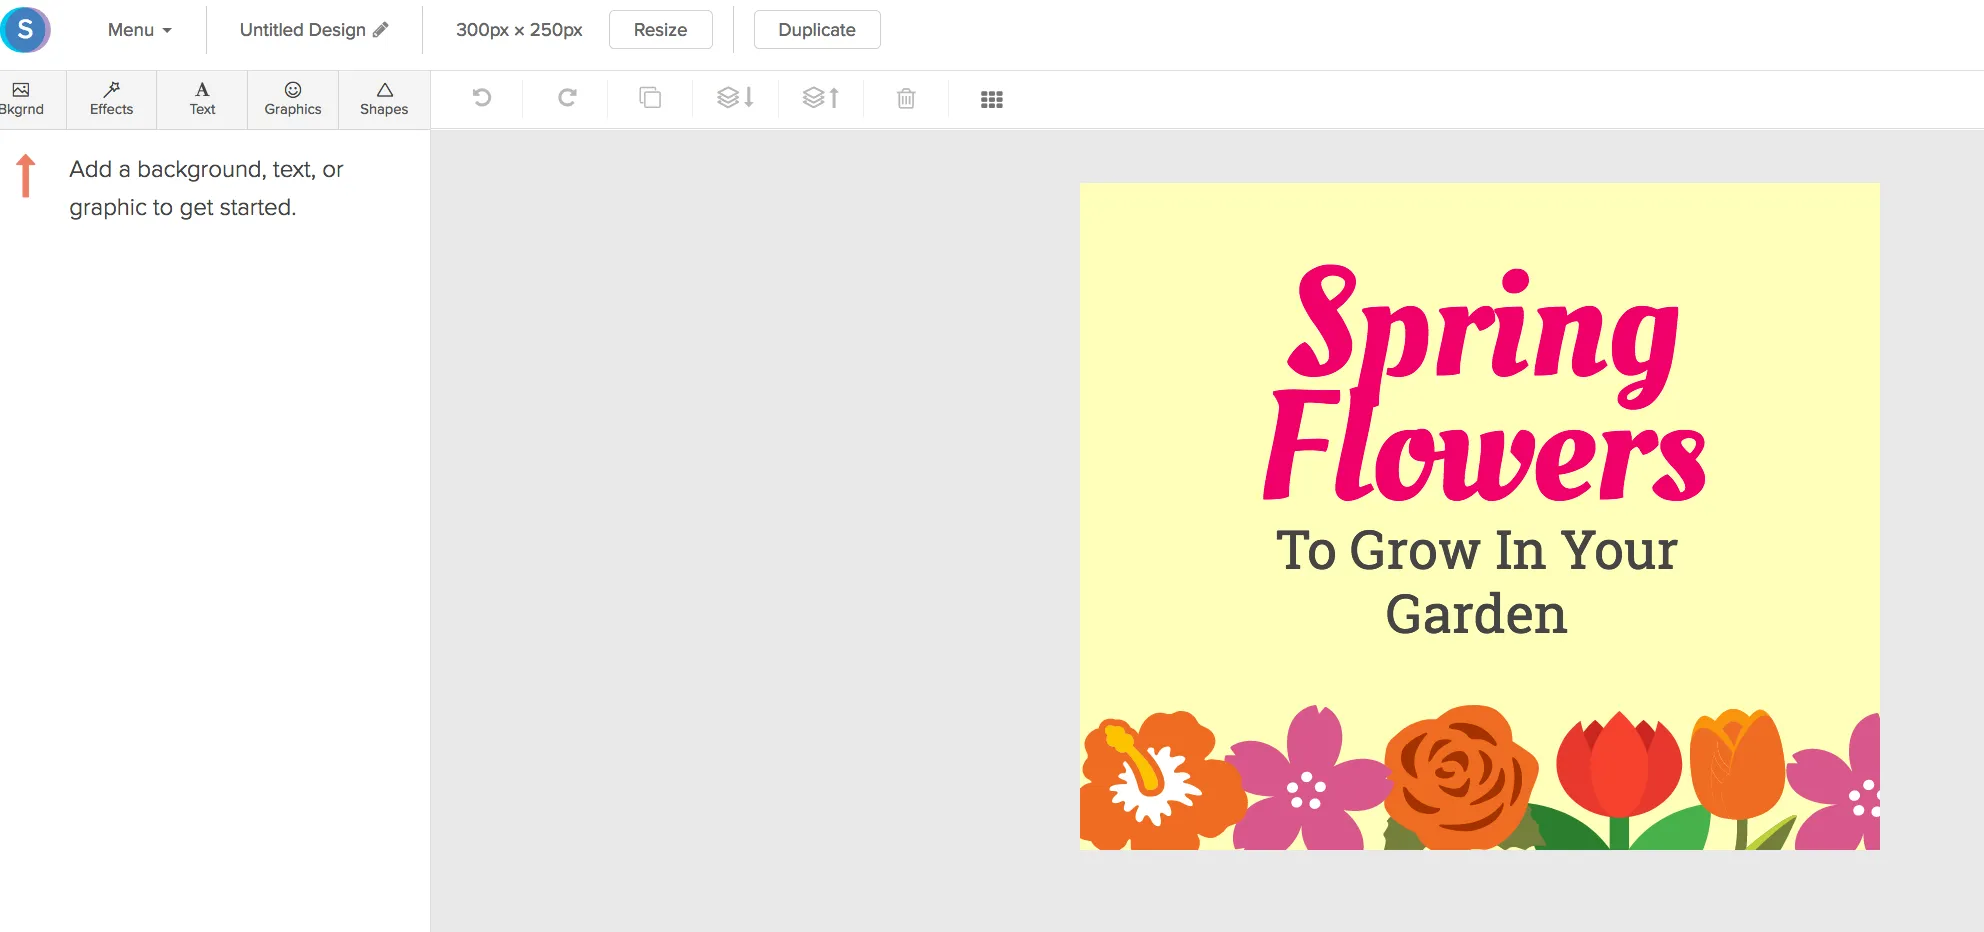Open the Effects tab
1984x932 pixels.
click(x=111, y=99)
